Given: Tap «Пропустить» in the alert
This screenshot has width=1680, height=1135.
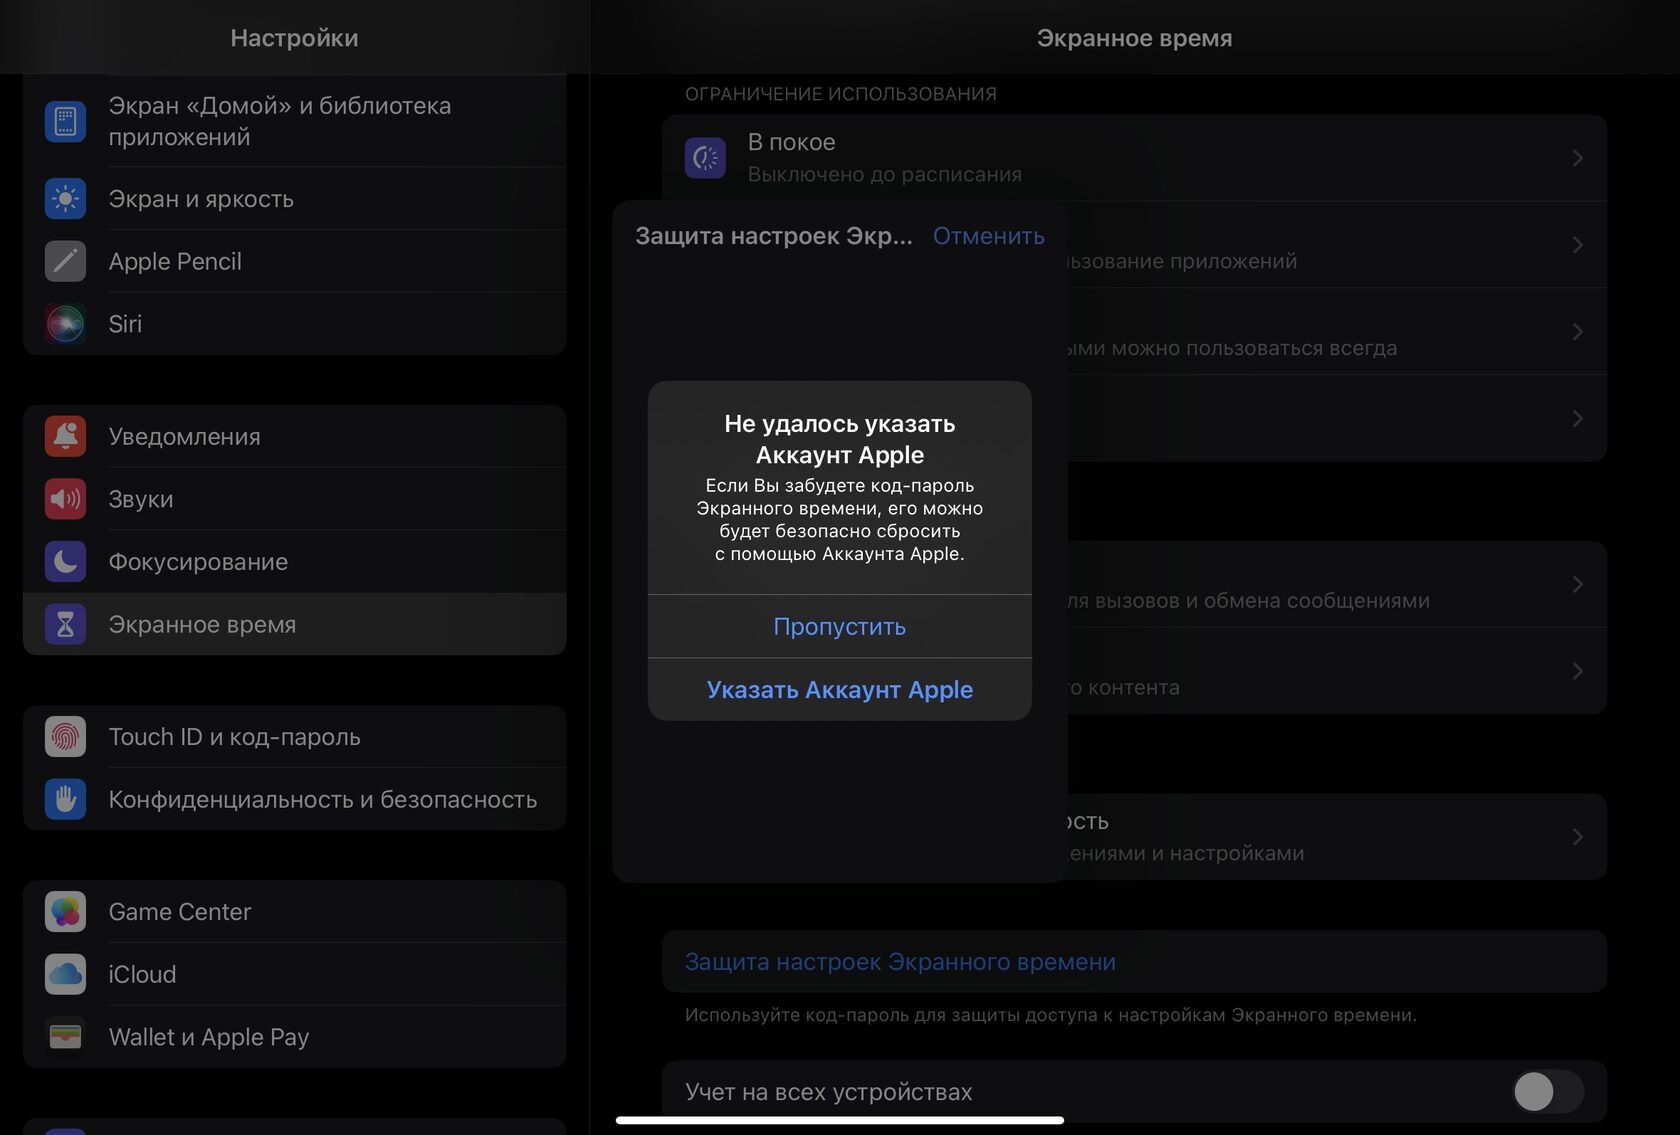Looking at the screenshot, I should coord(840,627).
